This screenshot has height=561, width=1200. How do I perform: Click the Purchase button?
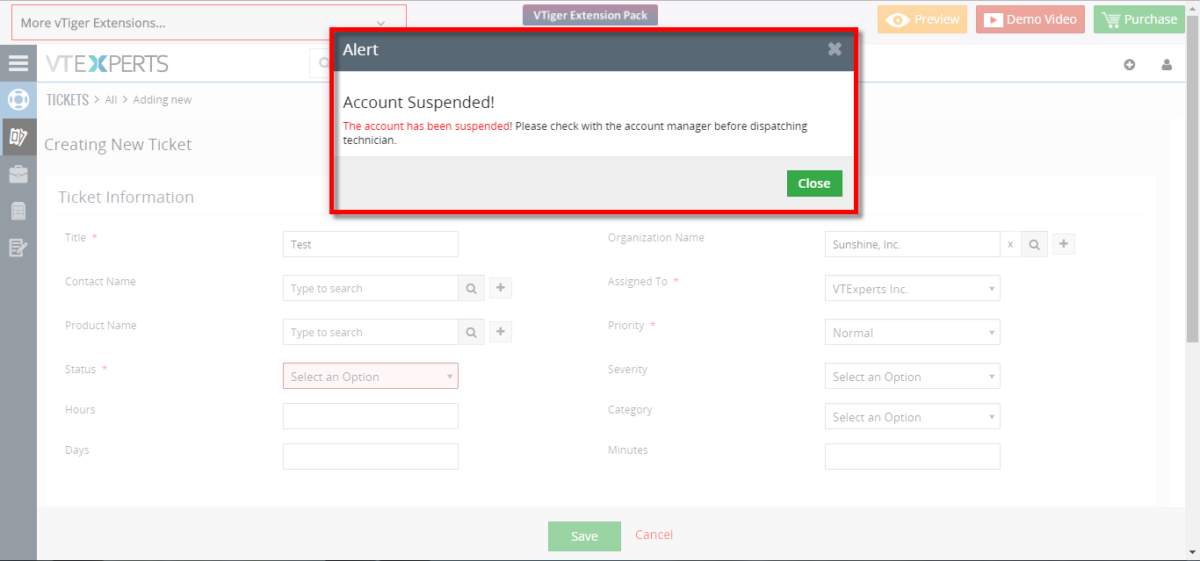coord(1139,19)
